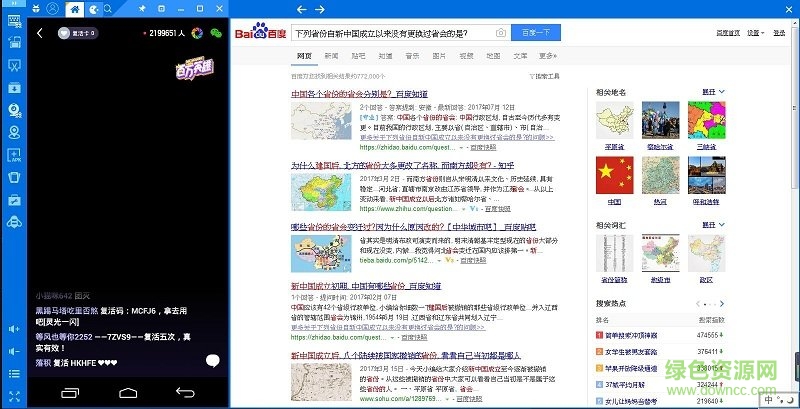
Task: Click the 百度一下 search button
Action: (x=536, y=33)
